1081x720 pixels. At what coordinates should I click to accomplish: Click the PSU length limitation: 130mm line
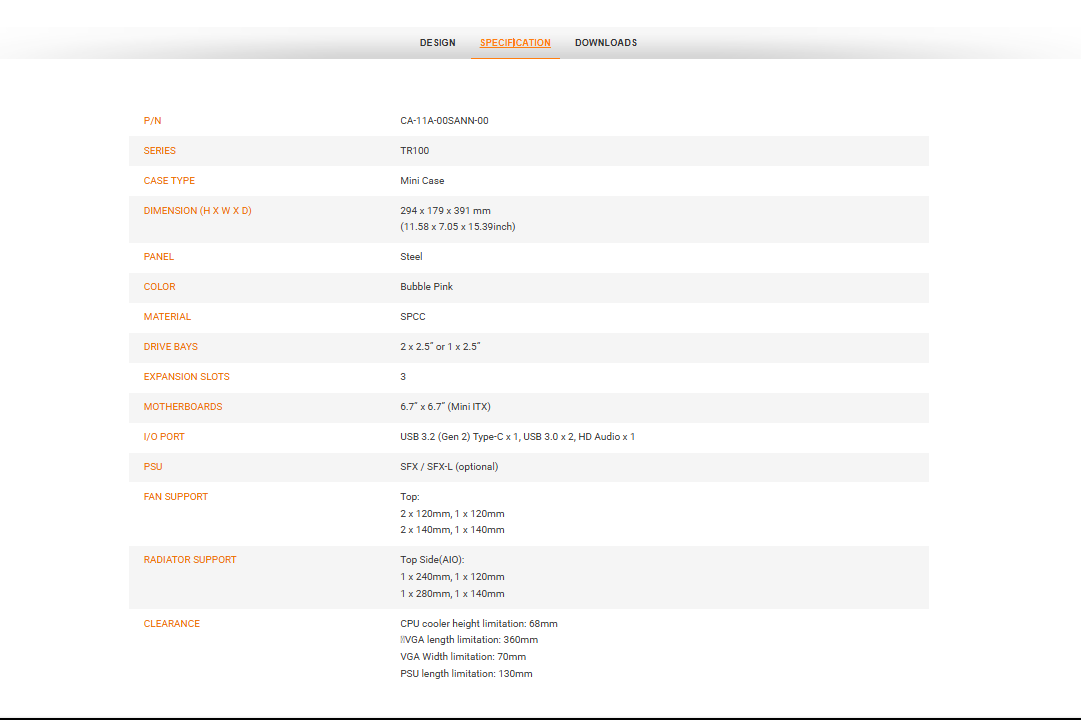(466, 674)
